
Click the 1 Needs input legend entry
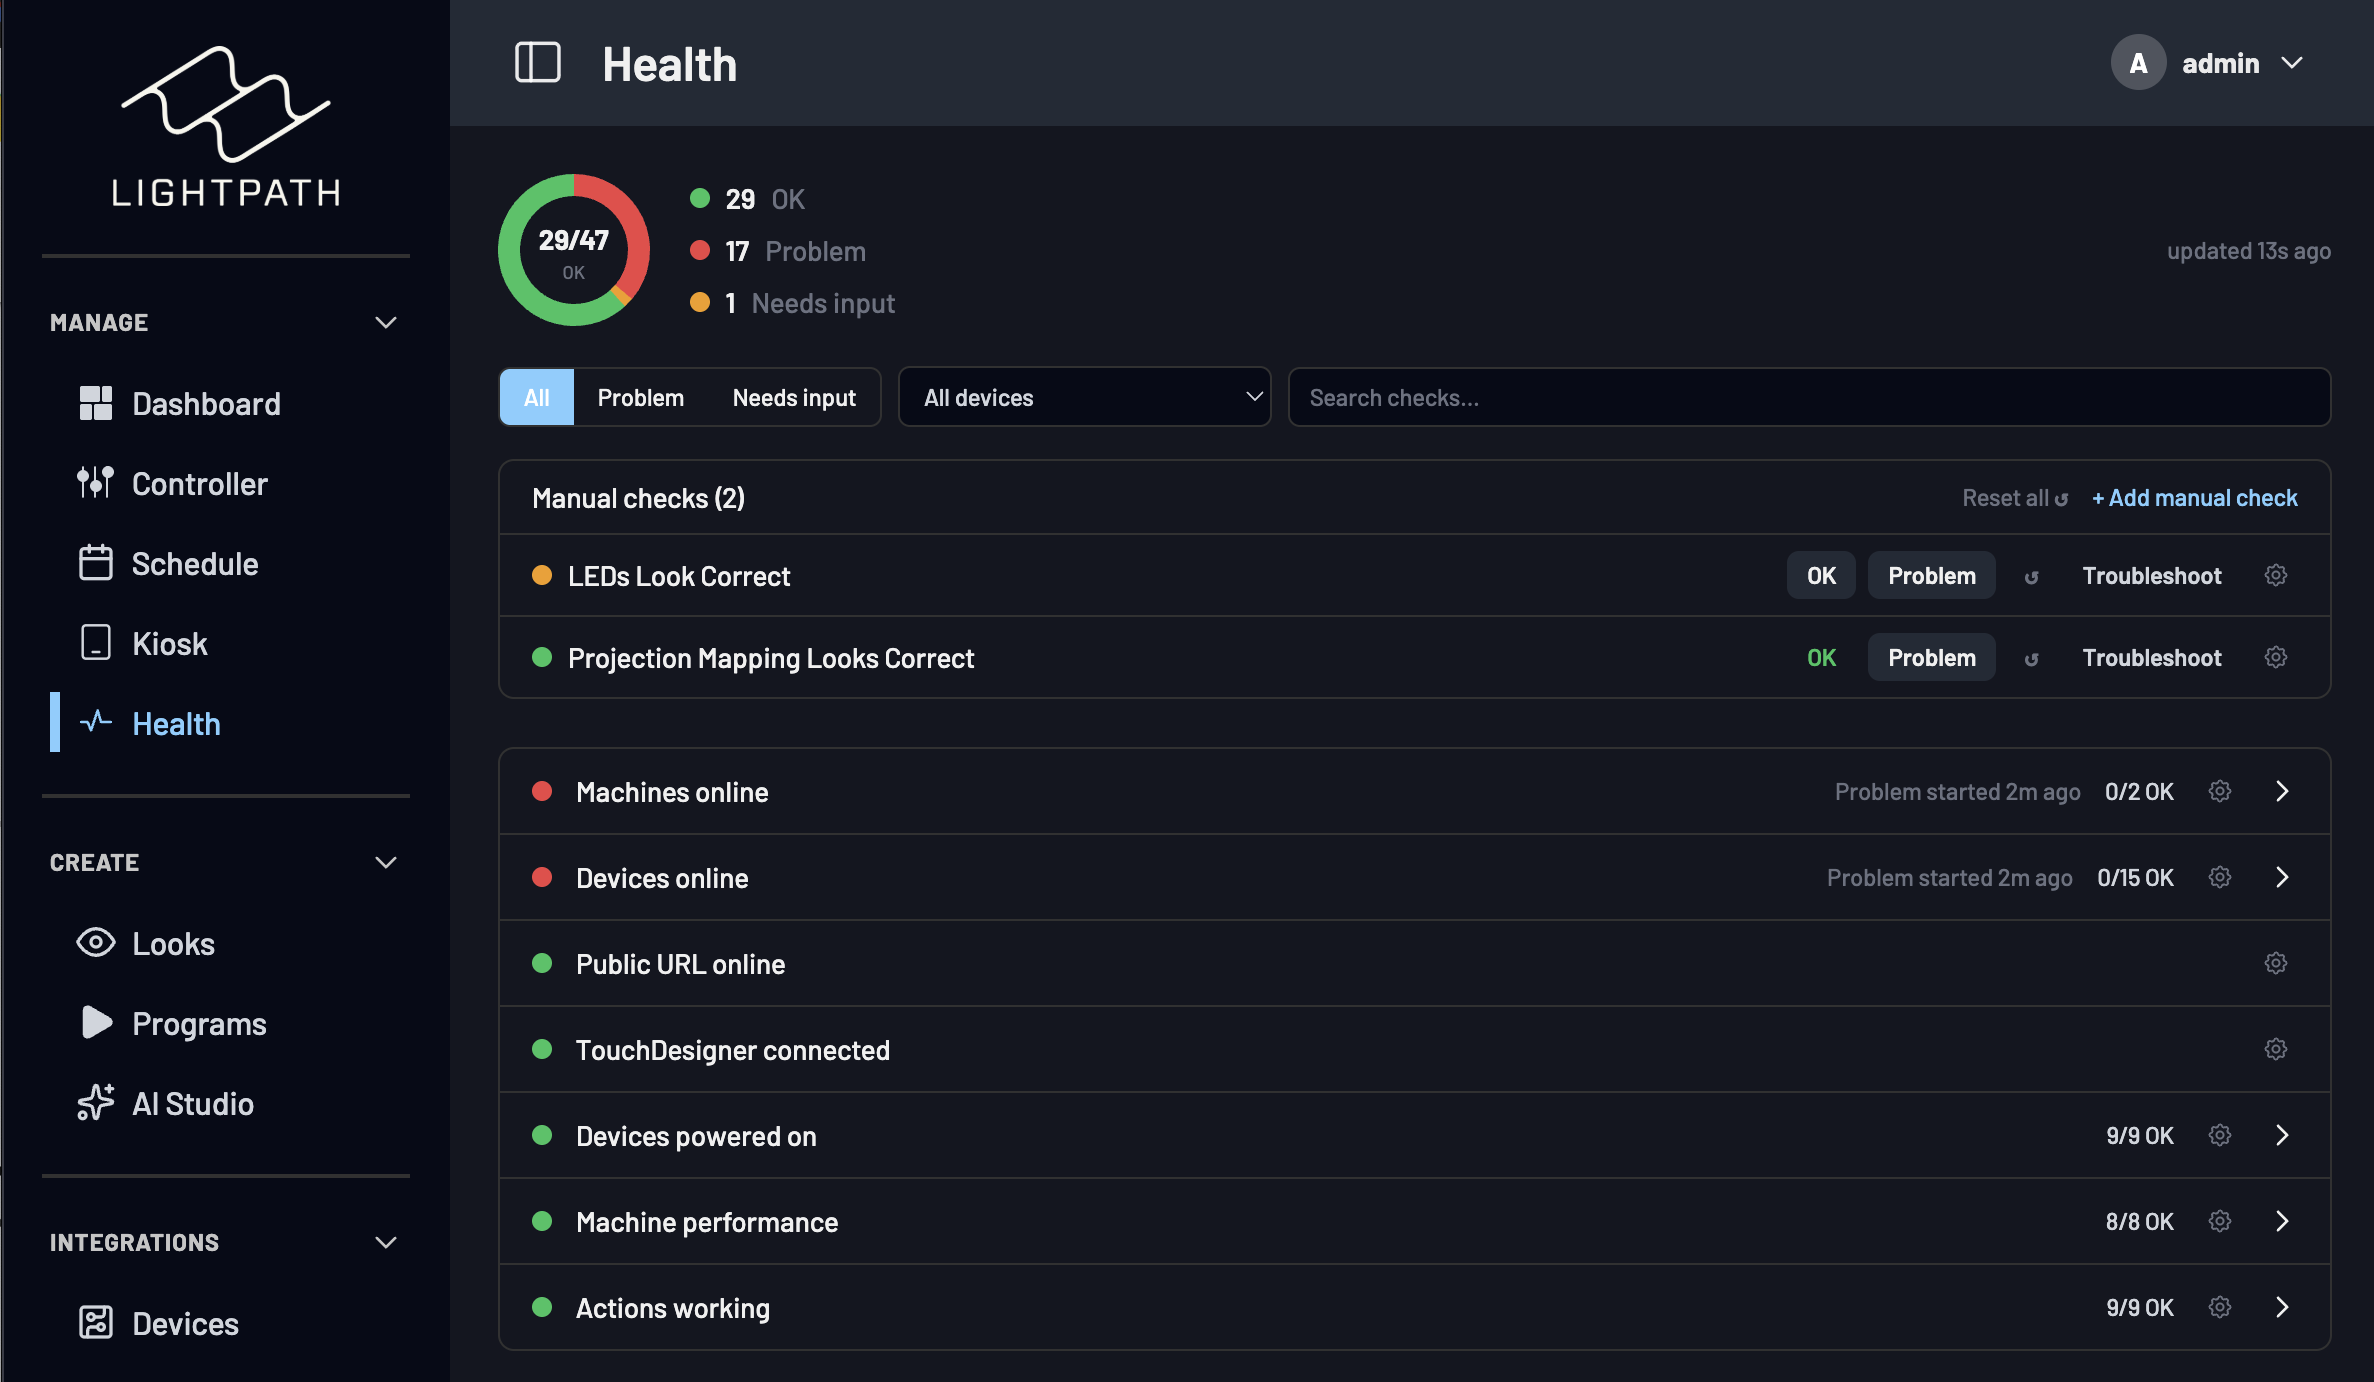tap(792, 303)
